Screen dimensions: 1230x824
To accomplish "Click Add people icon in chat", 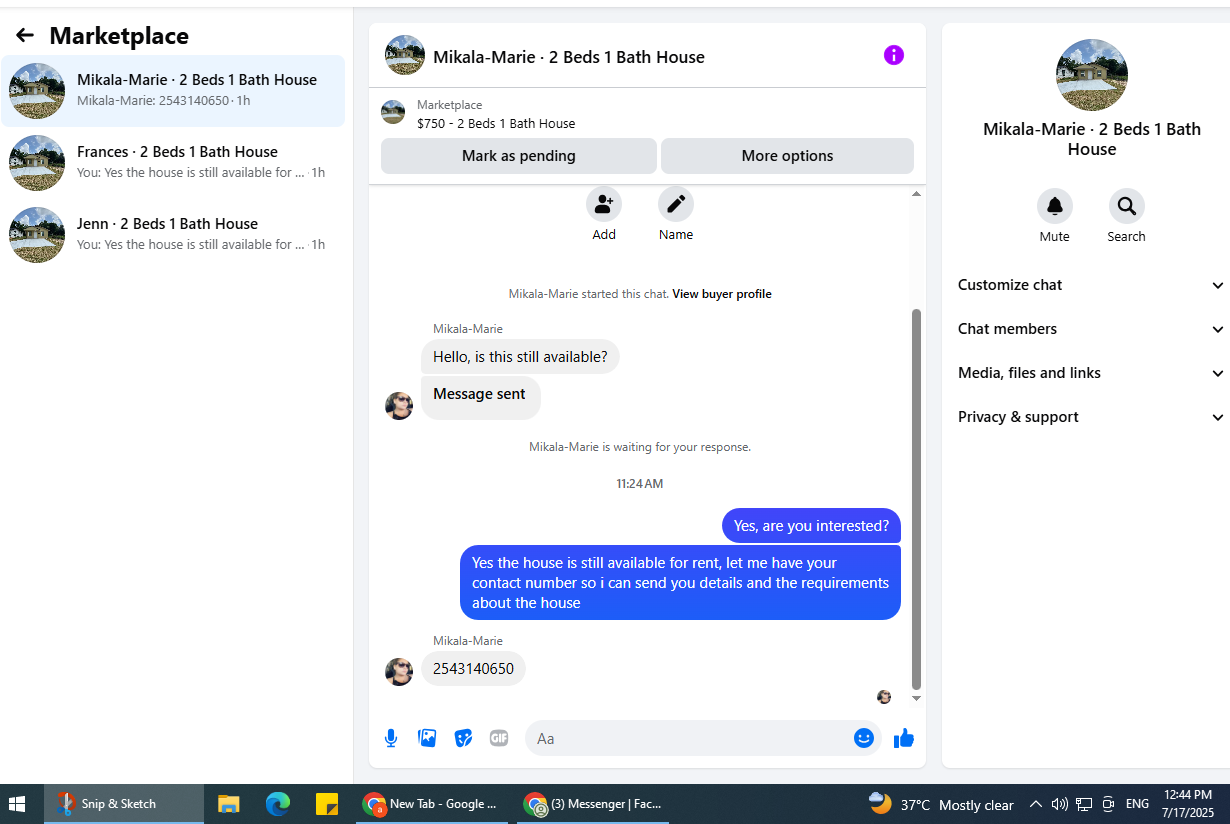I will (604, 204).
